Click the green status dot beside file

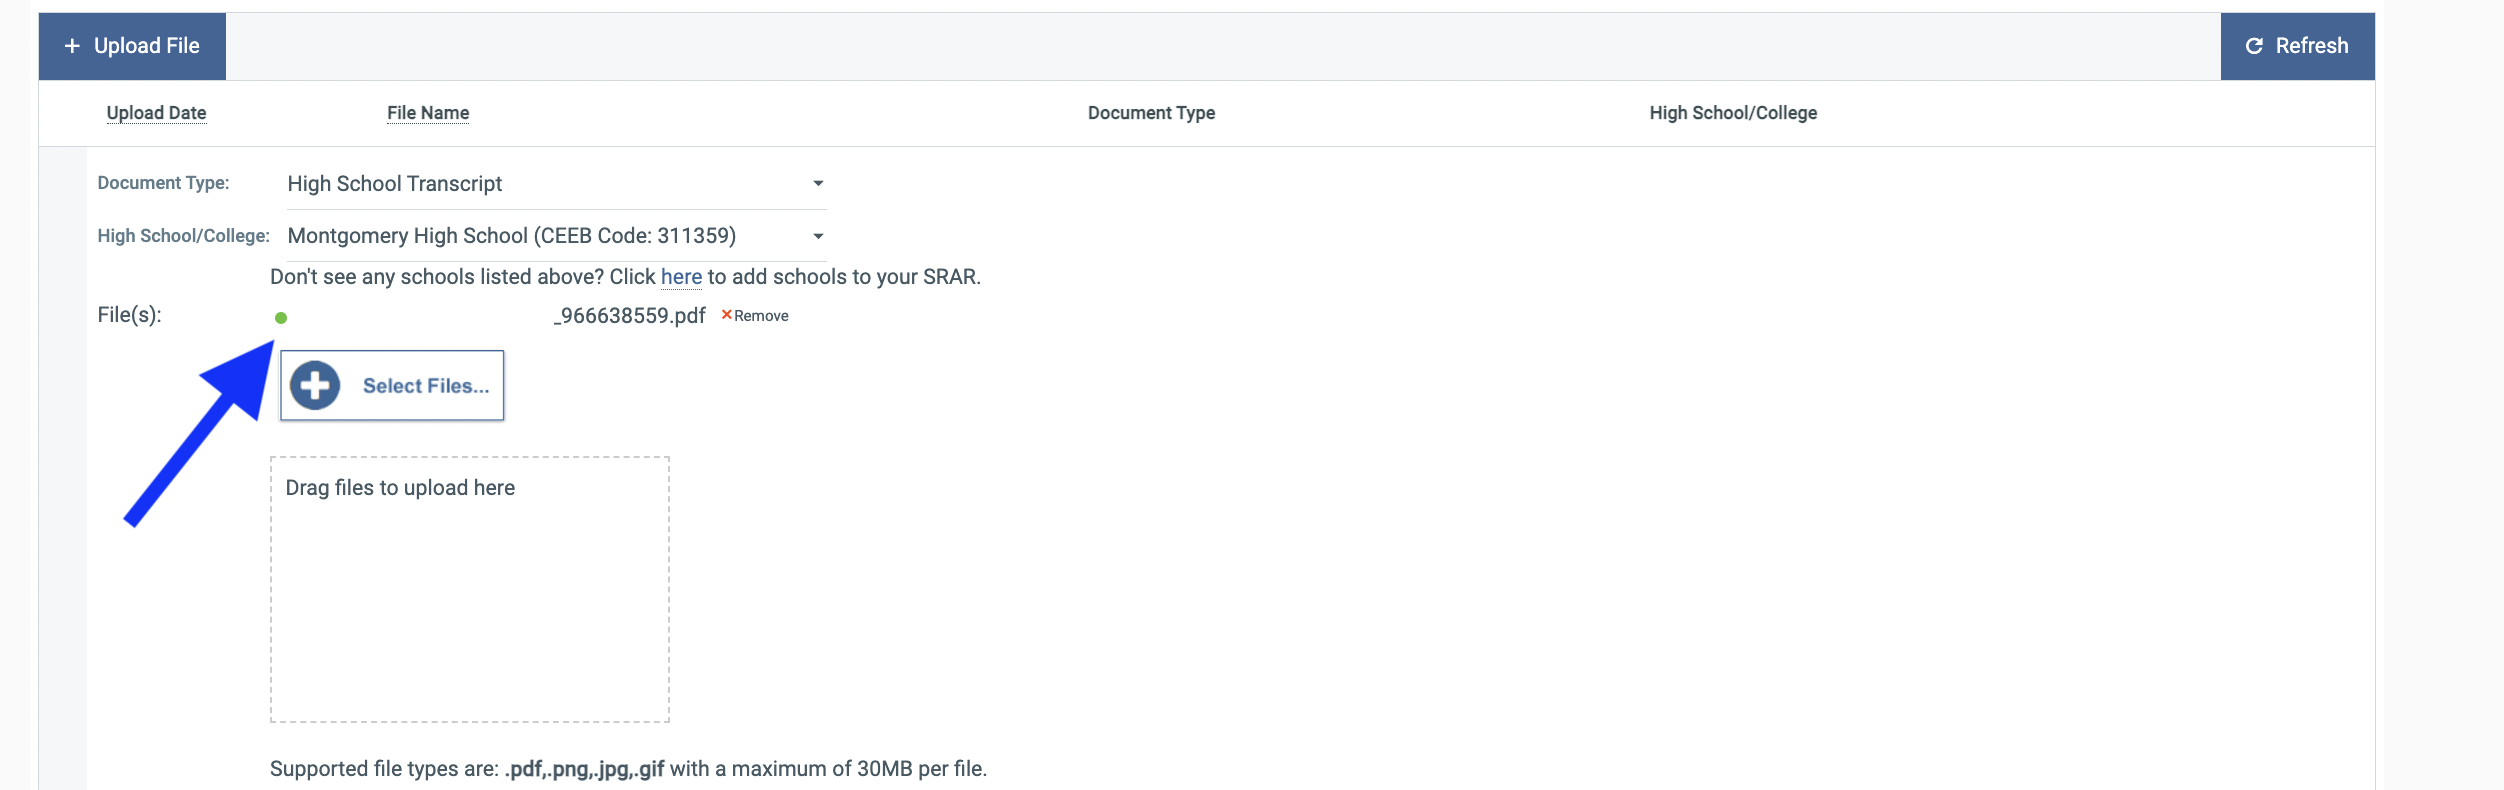click(281, 318)
